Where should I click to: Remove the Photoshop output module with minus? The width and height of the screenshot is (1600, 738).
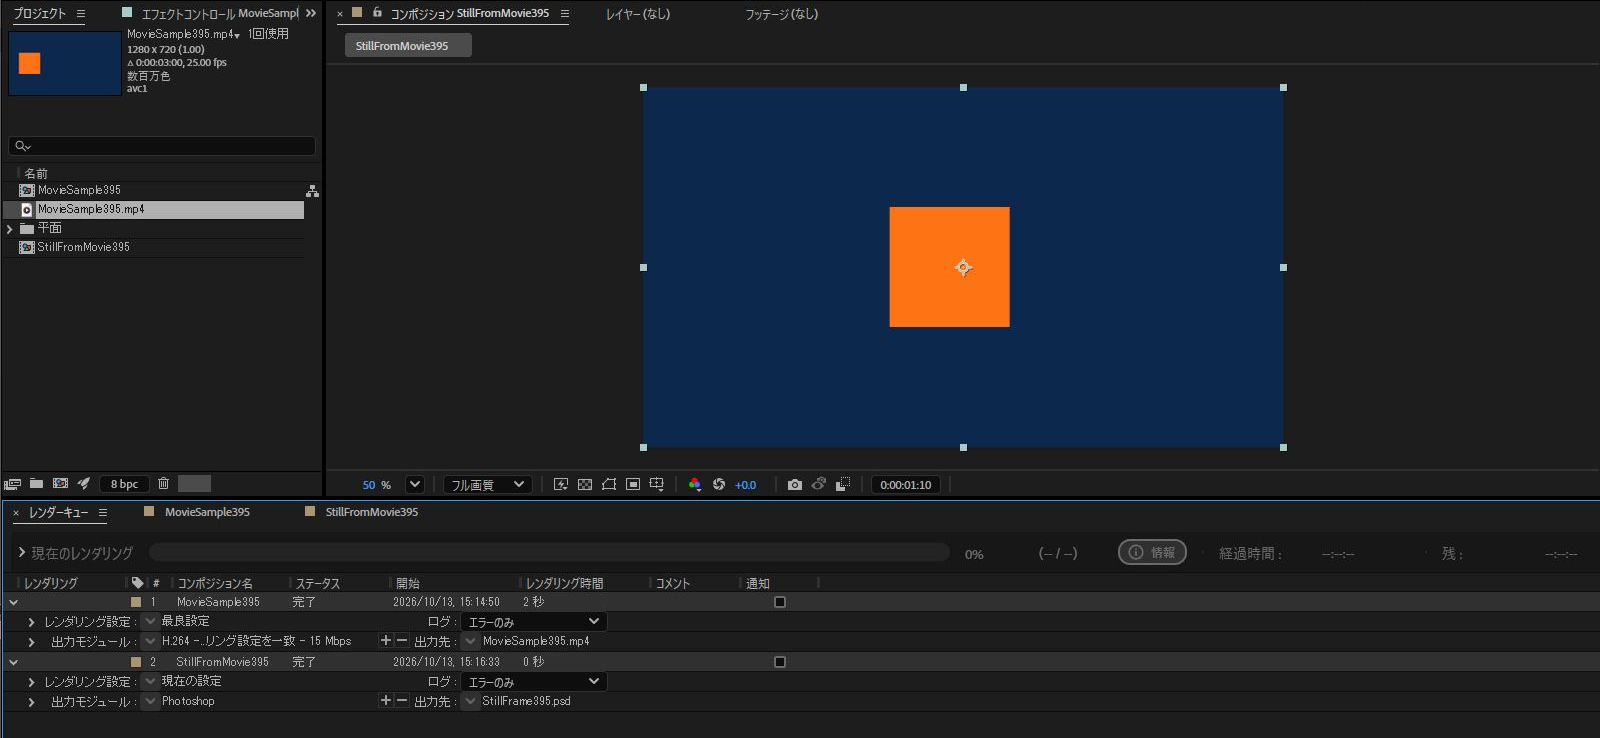coord(402,701)
